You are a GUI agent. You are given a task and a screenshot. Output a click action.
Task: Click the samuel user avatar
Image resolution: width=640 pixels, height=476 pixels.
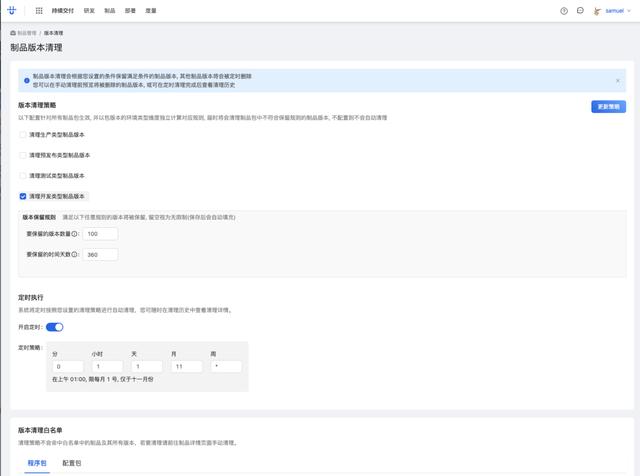(x=597, y=11)
